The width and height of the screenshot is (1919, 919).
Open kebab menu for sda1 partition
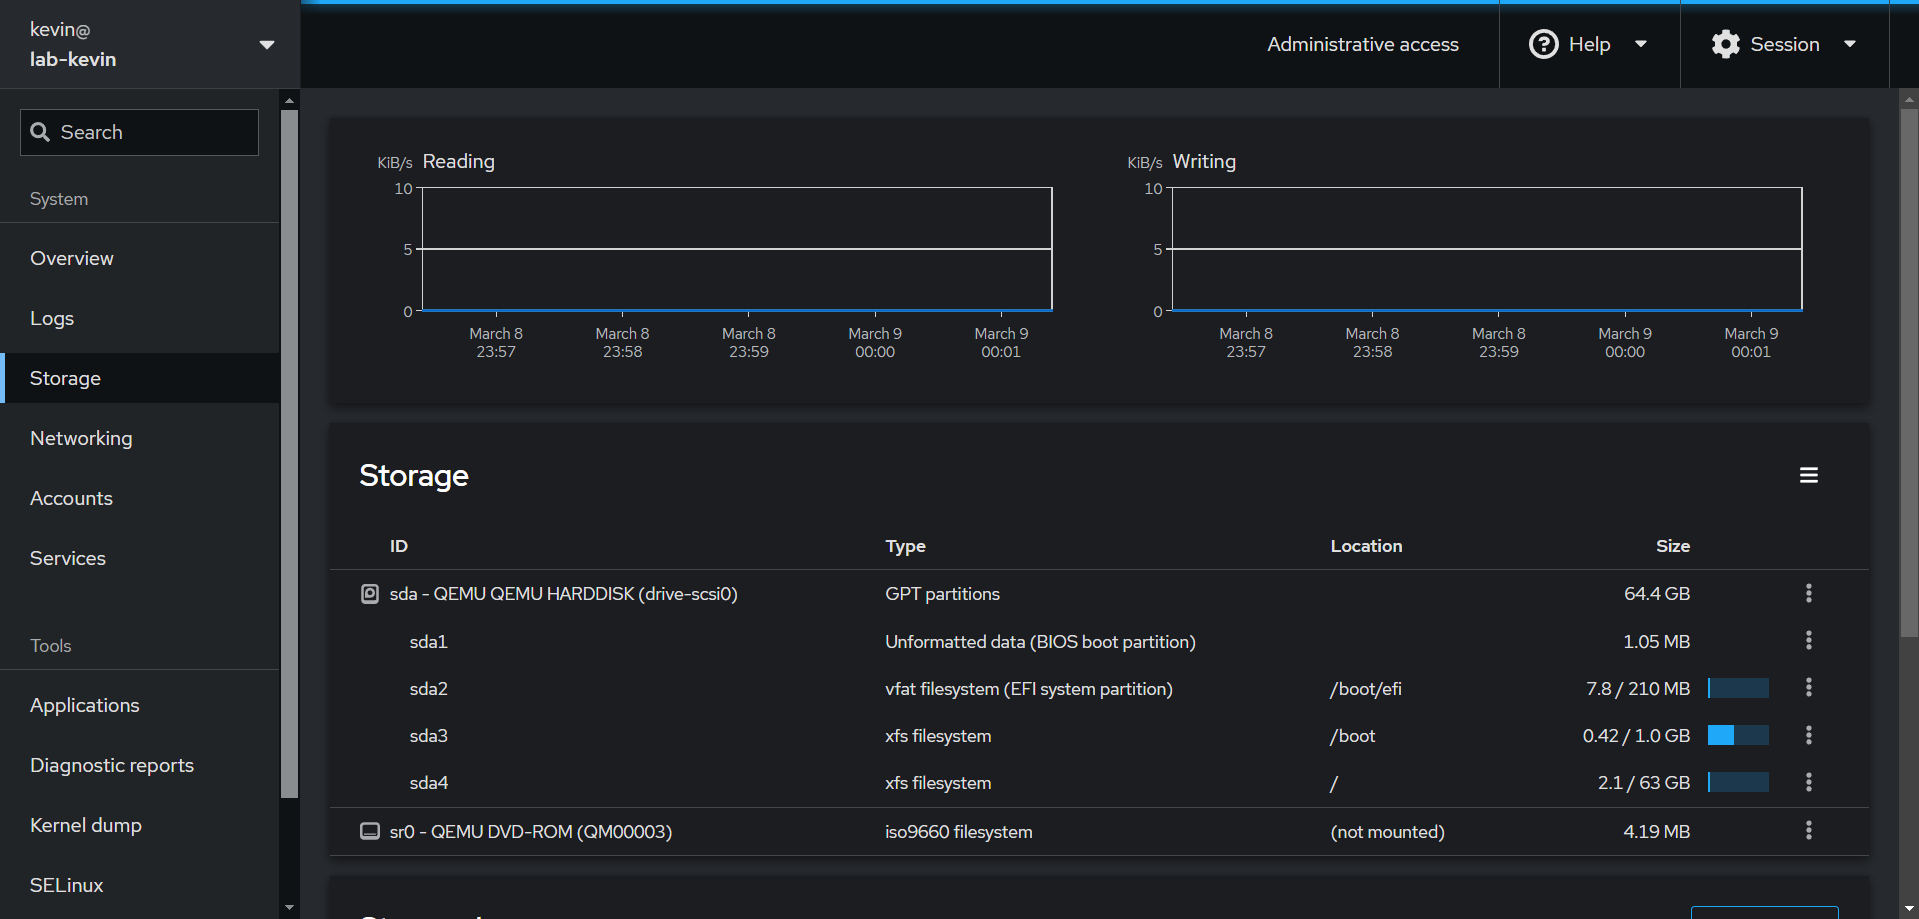(x=1808, y=641)
